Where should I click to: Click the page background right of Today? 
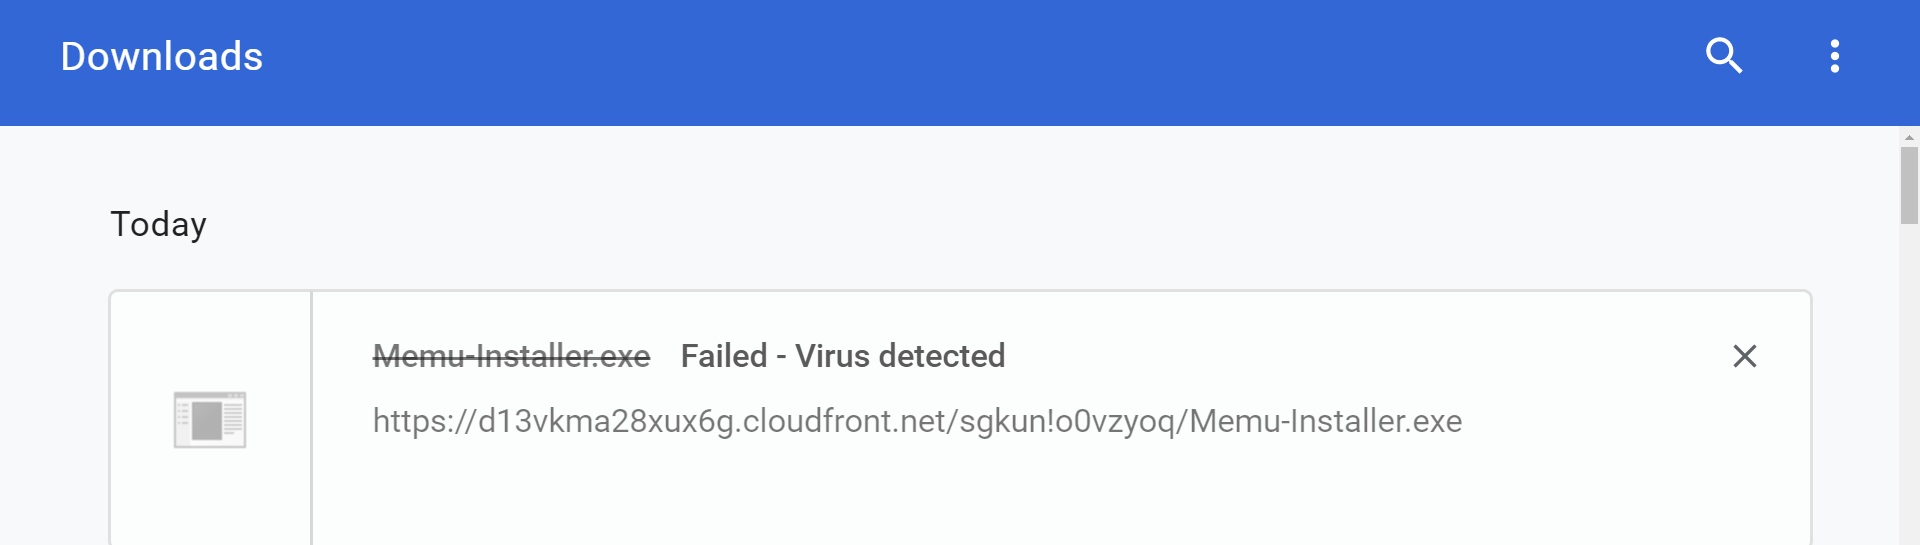[x=900, y=224]
